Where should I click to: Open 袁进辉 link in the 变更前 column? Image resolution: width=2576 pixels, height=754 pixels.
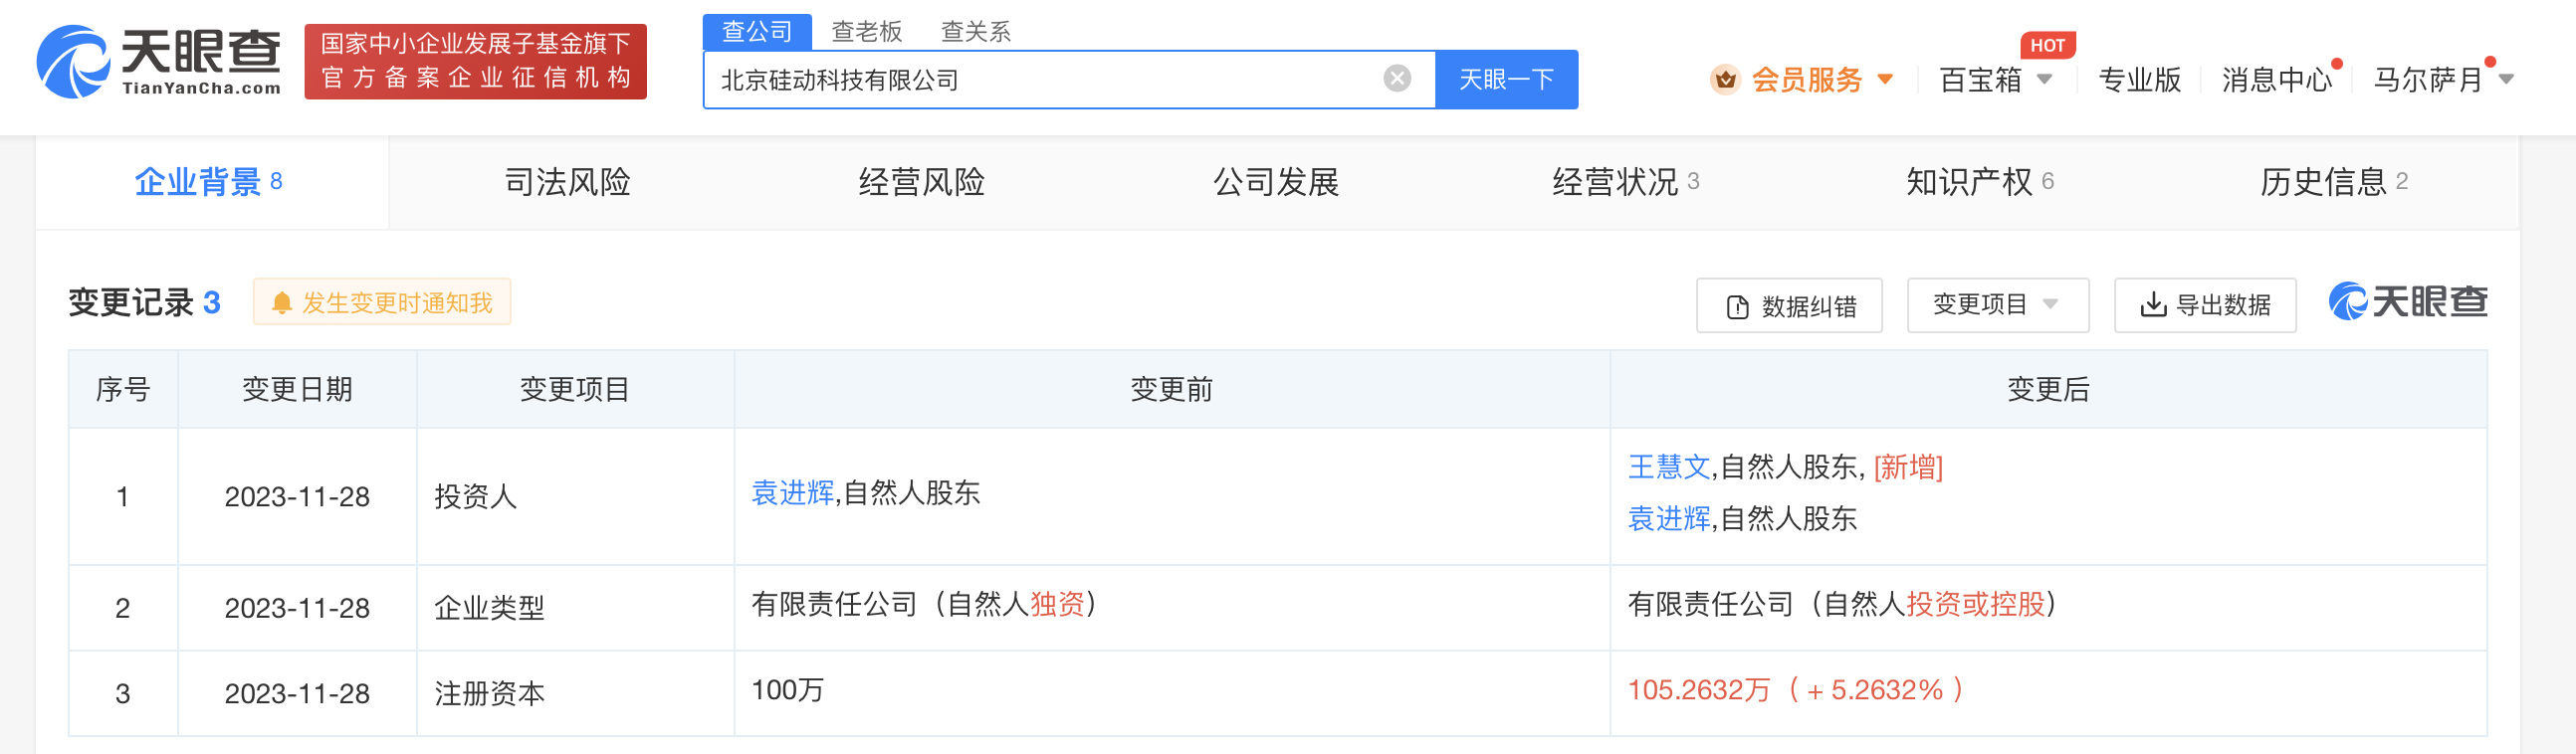(792, 493)
